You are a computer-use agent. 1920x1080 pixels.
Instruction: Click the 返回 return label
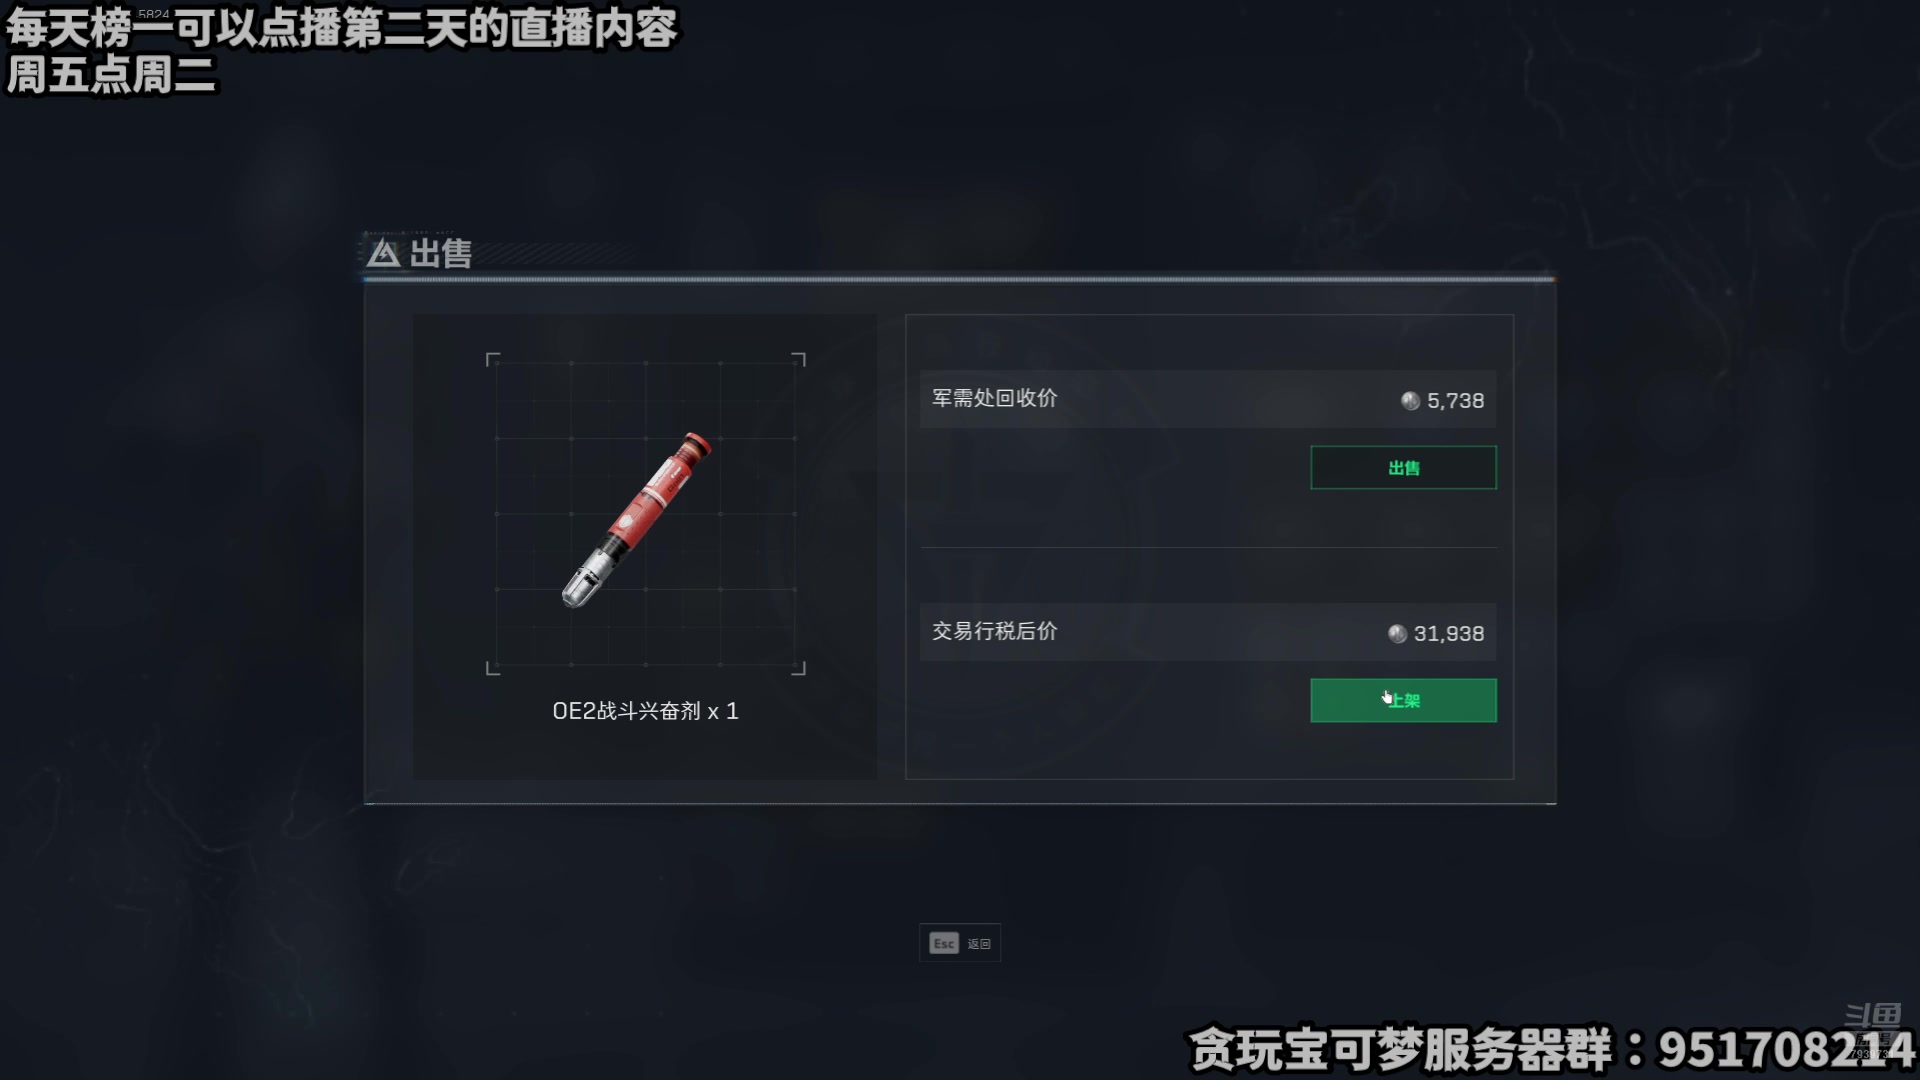click(979, 944)
